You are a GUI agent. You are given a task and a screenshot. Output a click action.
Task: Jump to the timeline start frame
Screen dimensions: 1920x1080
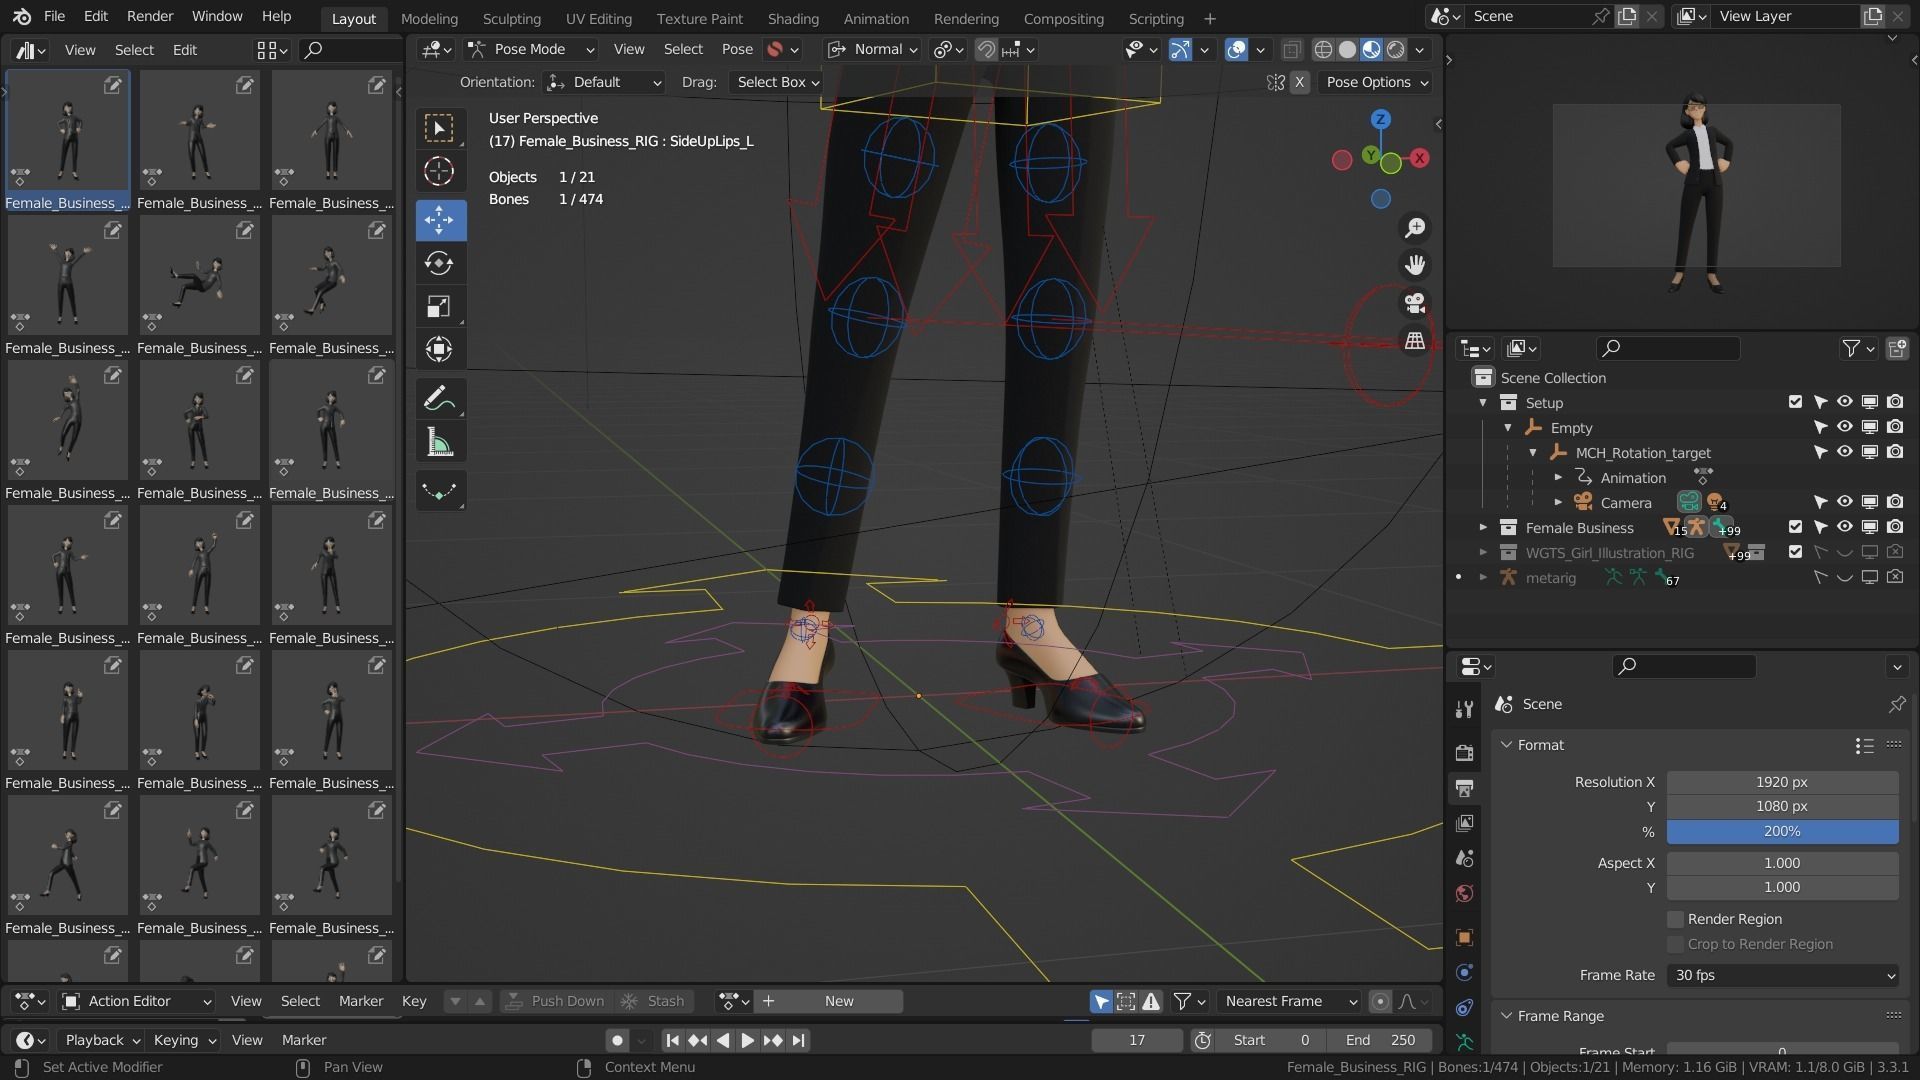[x=672, y=1040]
